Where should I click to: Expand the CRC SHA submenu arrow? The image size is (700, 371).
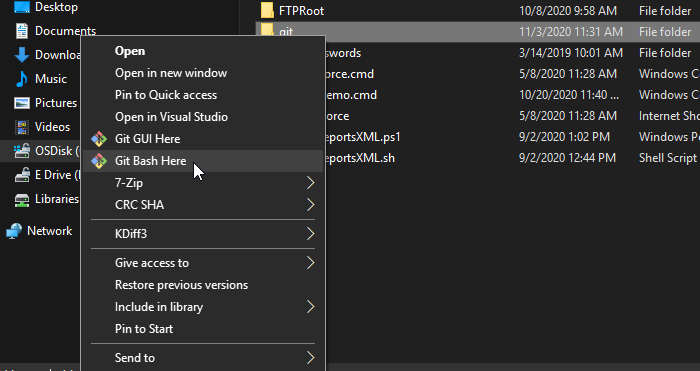click(x=310, y=204)
